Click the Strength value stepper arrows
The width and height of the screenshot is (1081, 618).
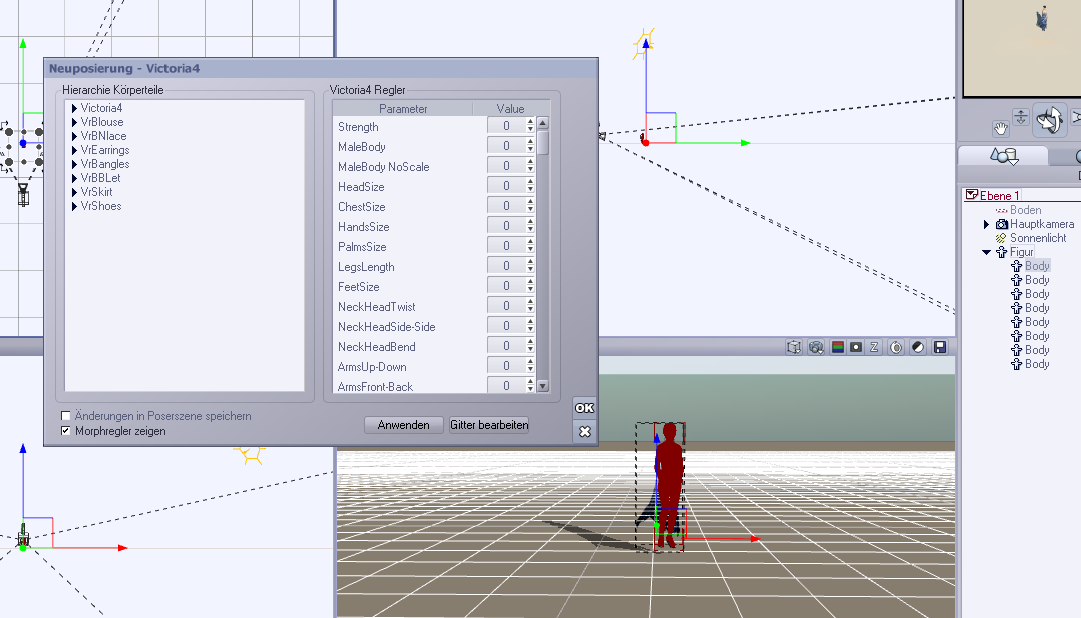click(x=530, y=126)
